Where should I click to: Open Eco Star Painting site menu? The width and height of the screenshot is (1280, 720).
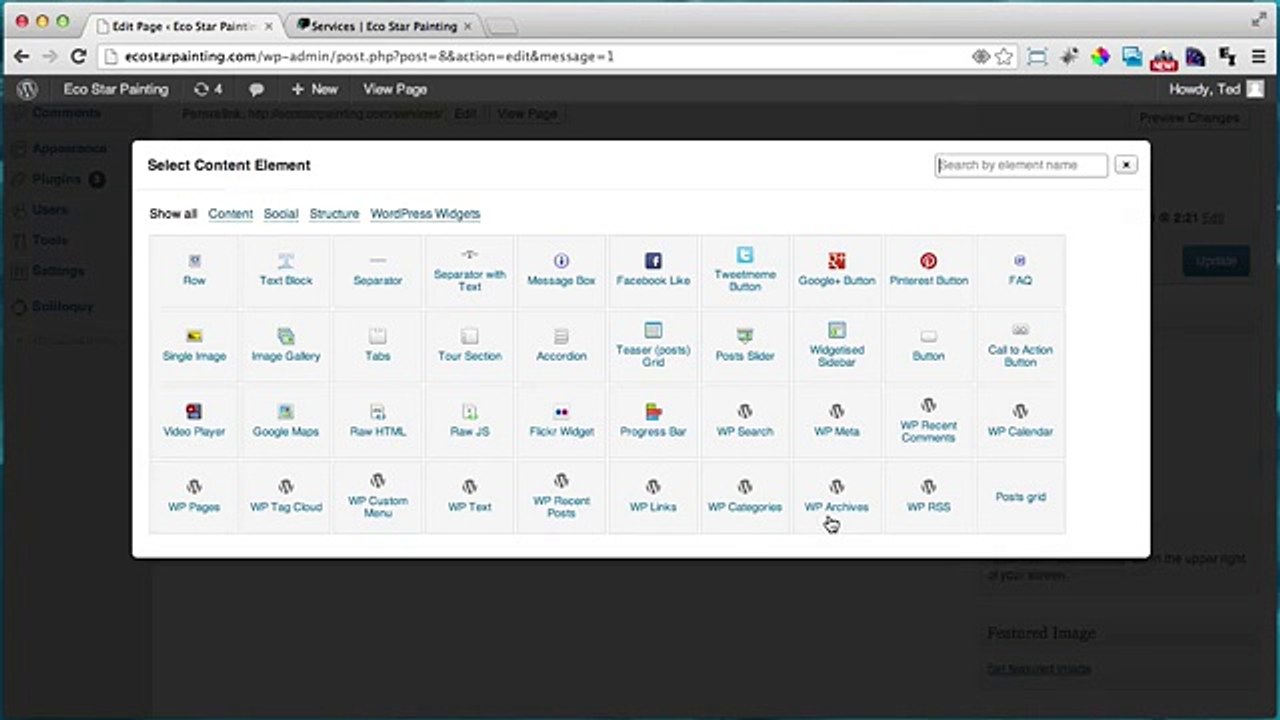point(116,89)
